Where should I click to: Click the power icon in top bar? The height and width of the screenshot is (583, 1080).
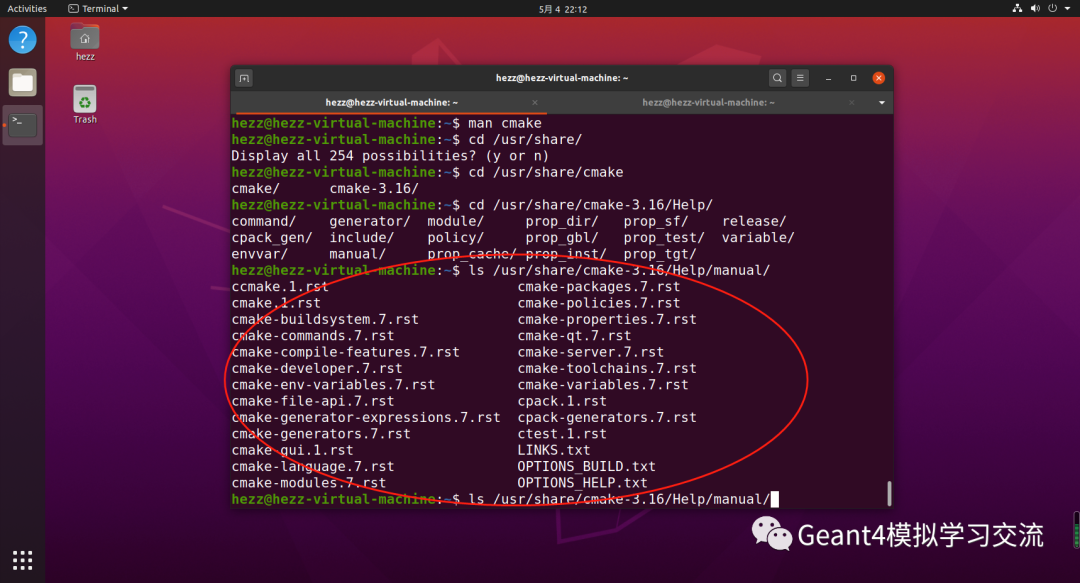[x=1052, y=8]
